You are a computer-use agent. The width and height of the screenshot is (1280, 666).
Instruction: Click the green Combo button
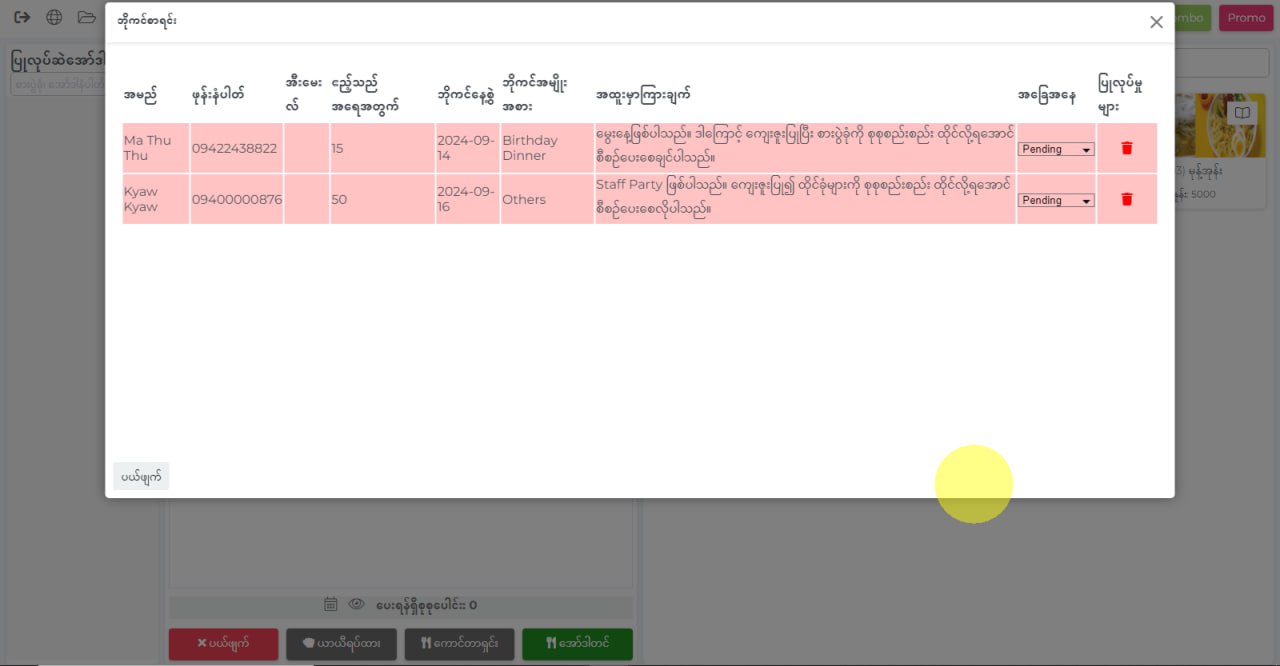(x=1190, y=18)
